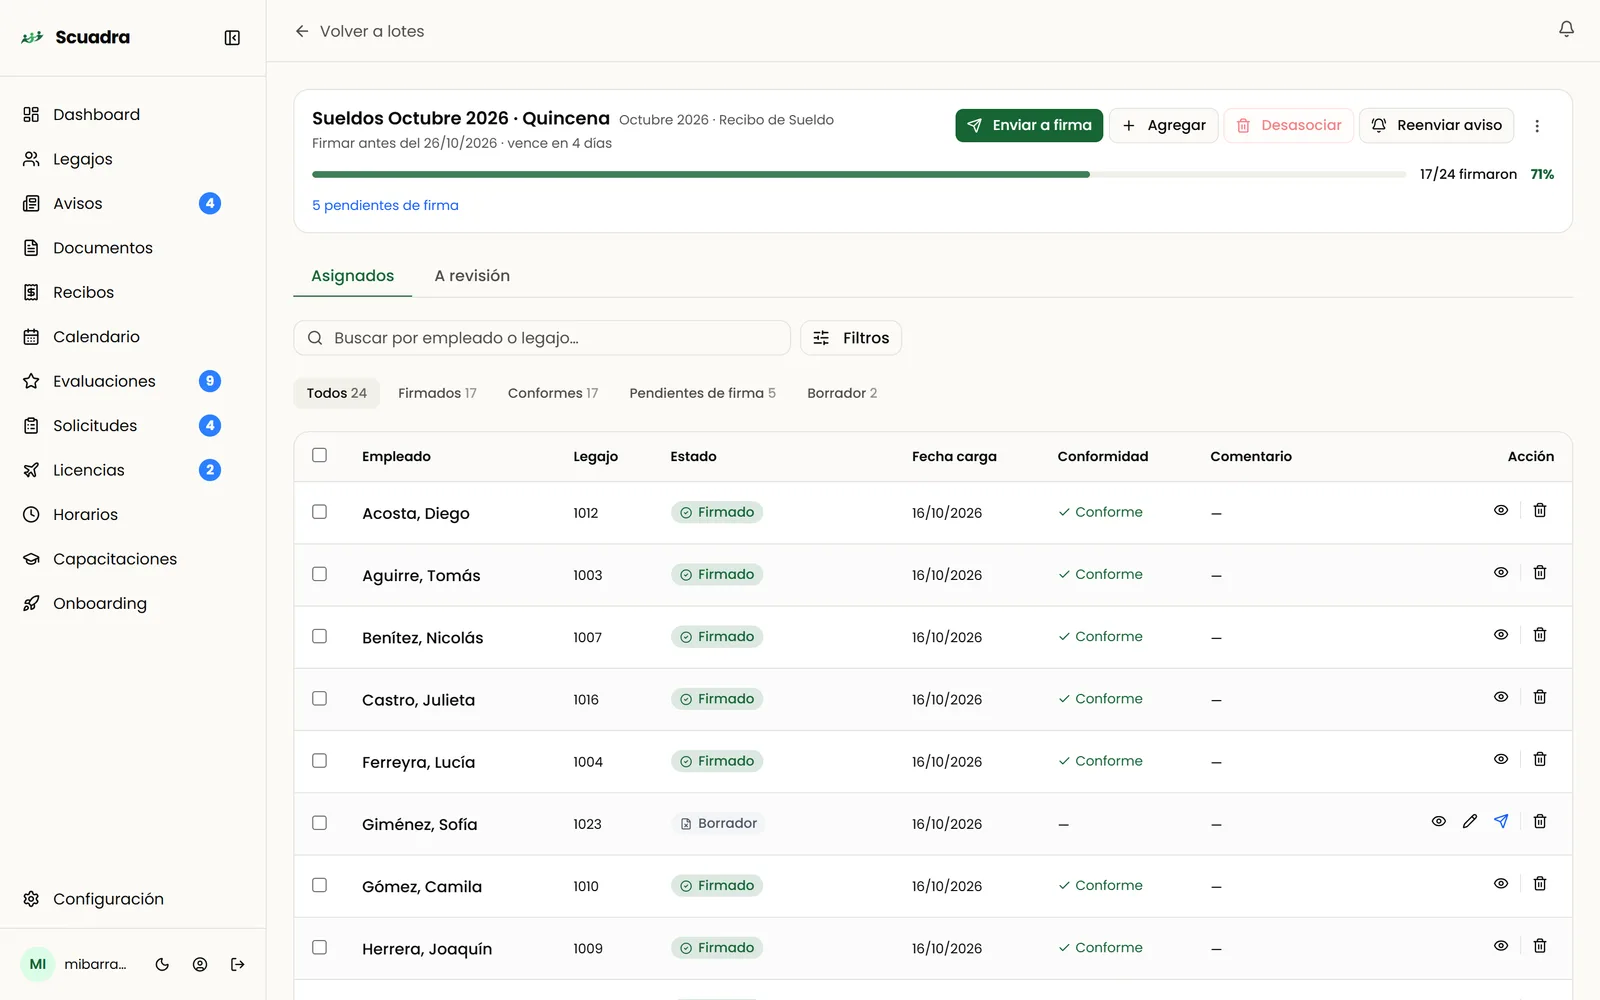Collapse the sidebar panel icon

click(x=232, y=38)
